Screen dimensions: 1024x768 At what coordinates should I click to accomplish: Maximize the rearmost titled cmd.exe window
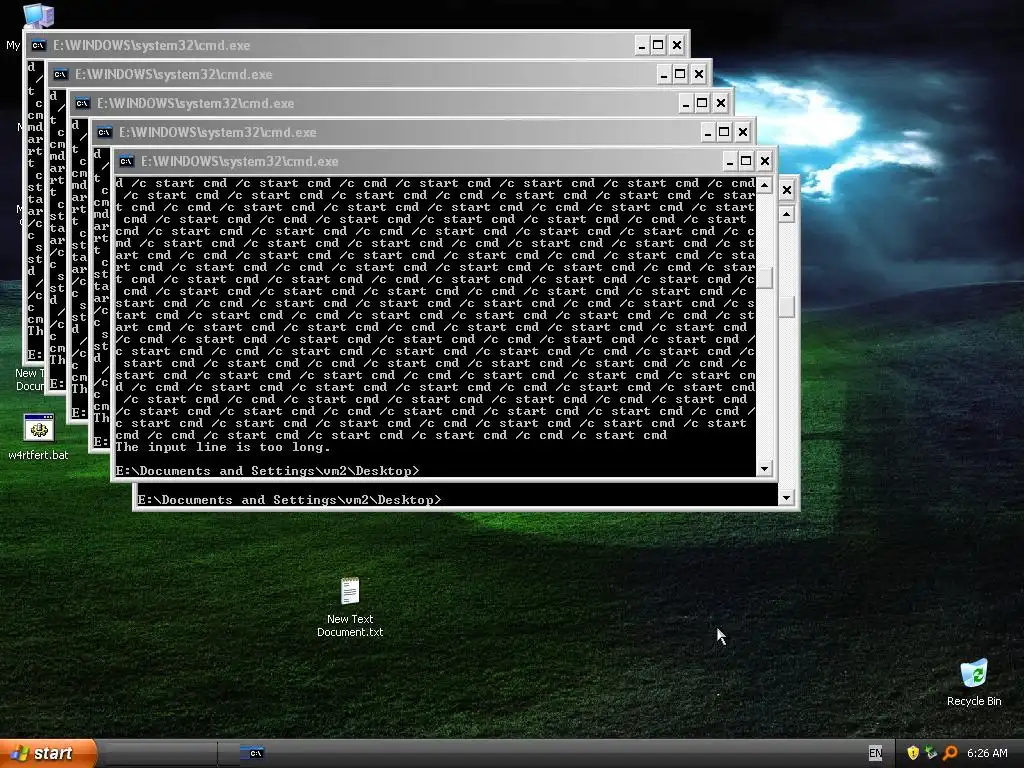pyautogui.click(x=658, y=45)
